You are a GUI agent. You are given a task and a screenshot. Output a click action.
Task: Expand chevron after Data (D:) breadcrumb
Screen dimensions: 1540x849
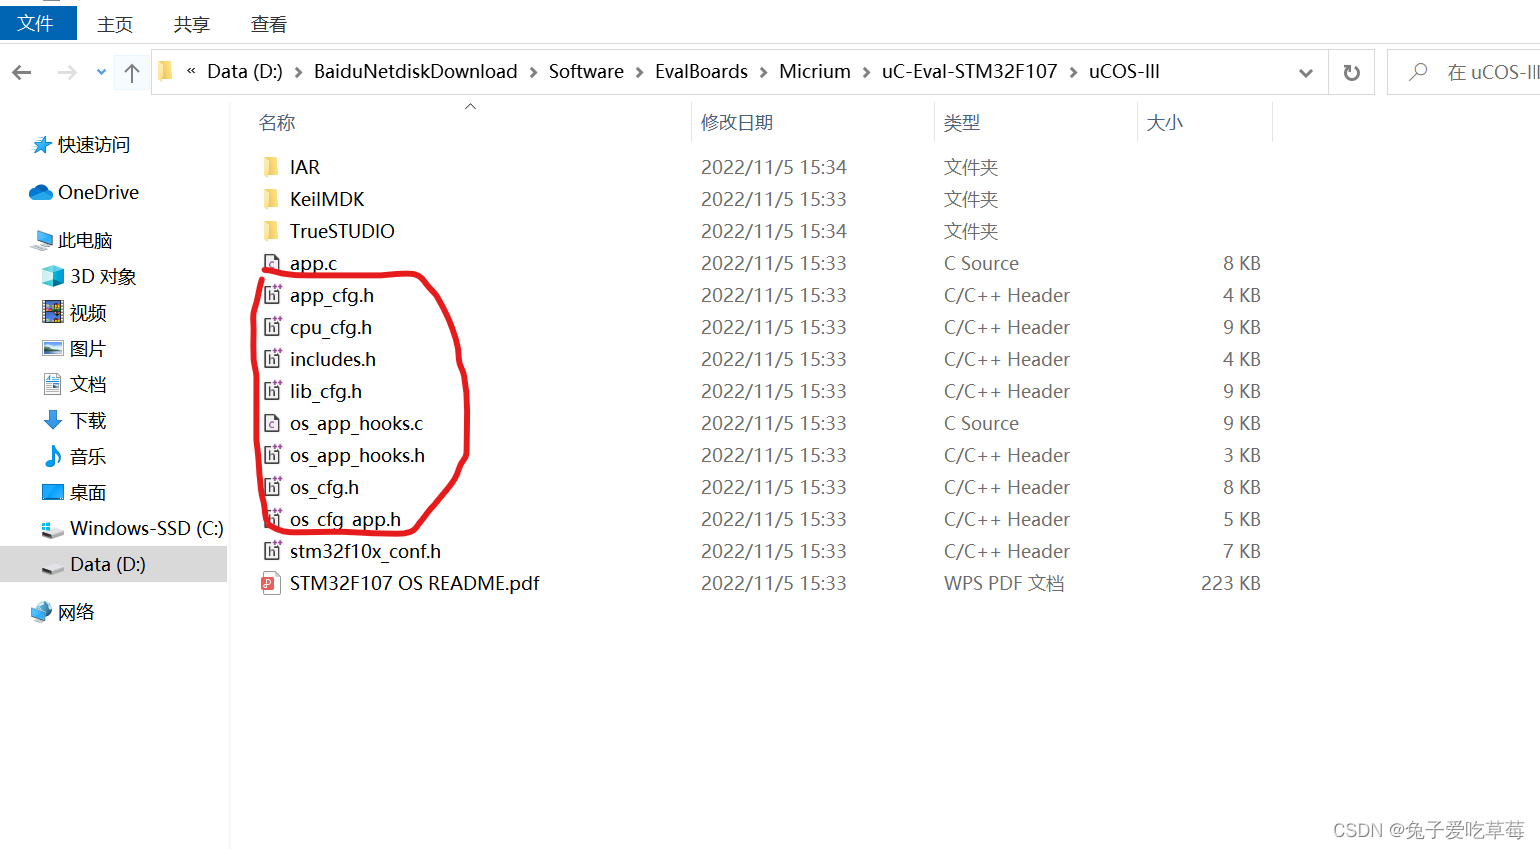[x=298, y=72]
